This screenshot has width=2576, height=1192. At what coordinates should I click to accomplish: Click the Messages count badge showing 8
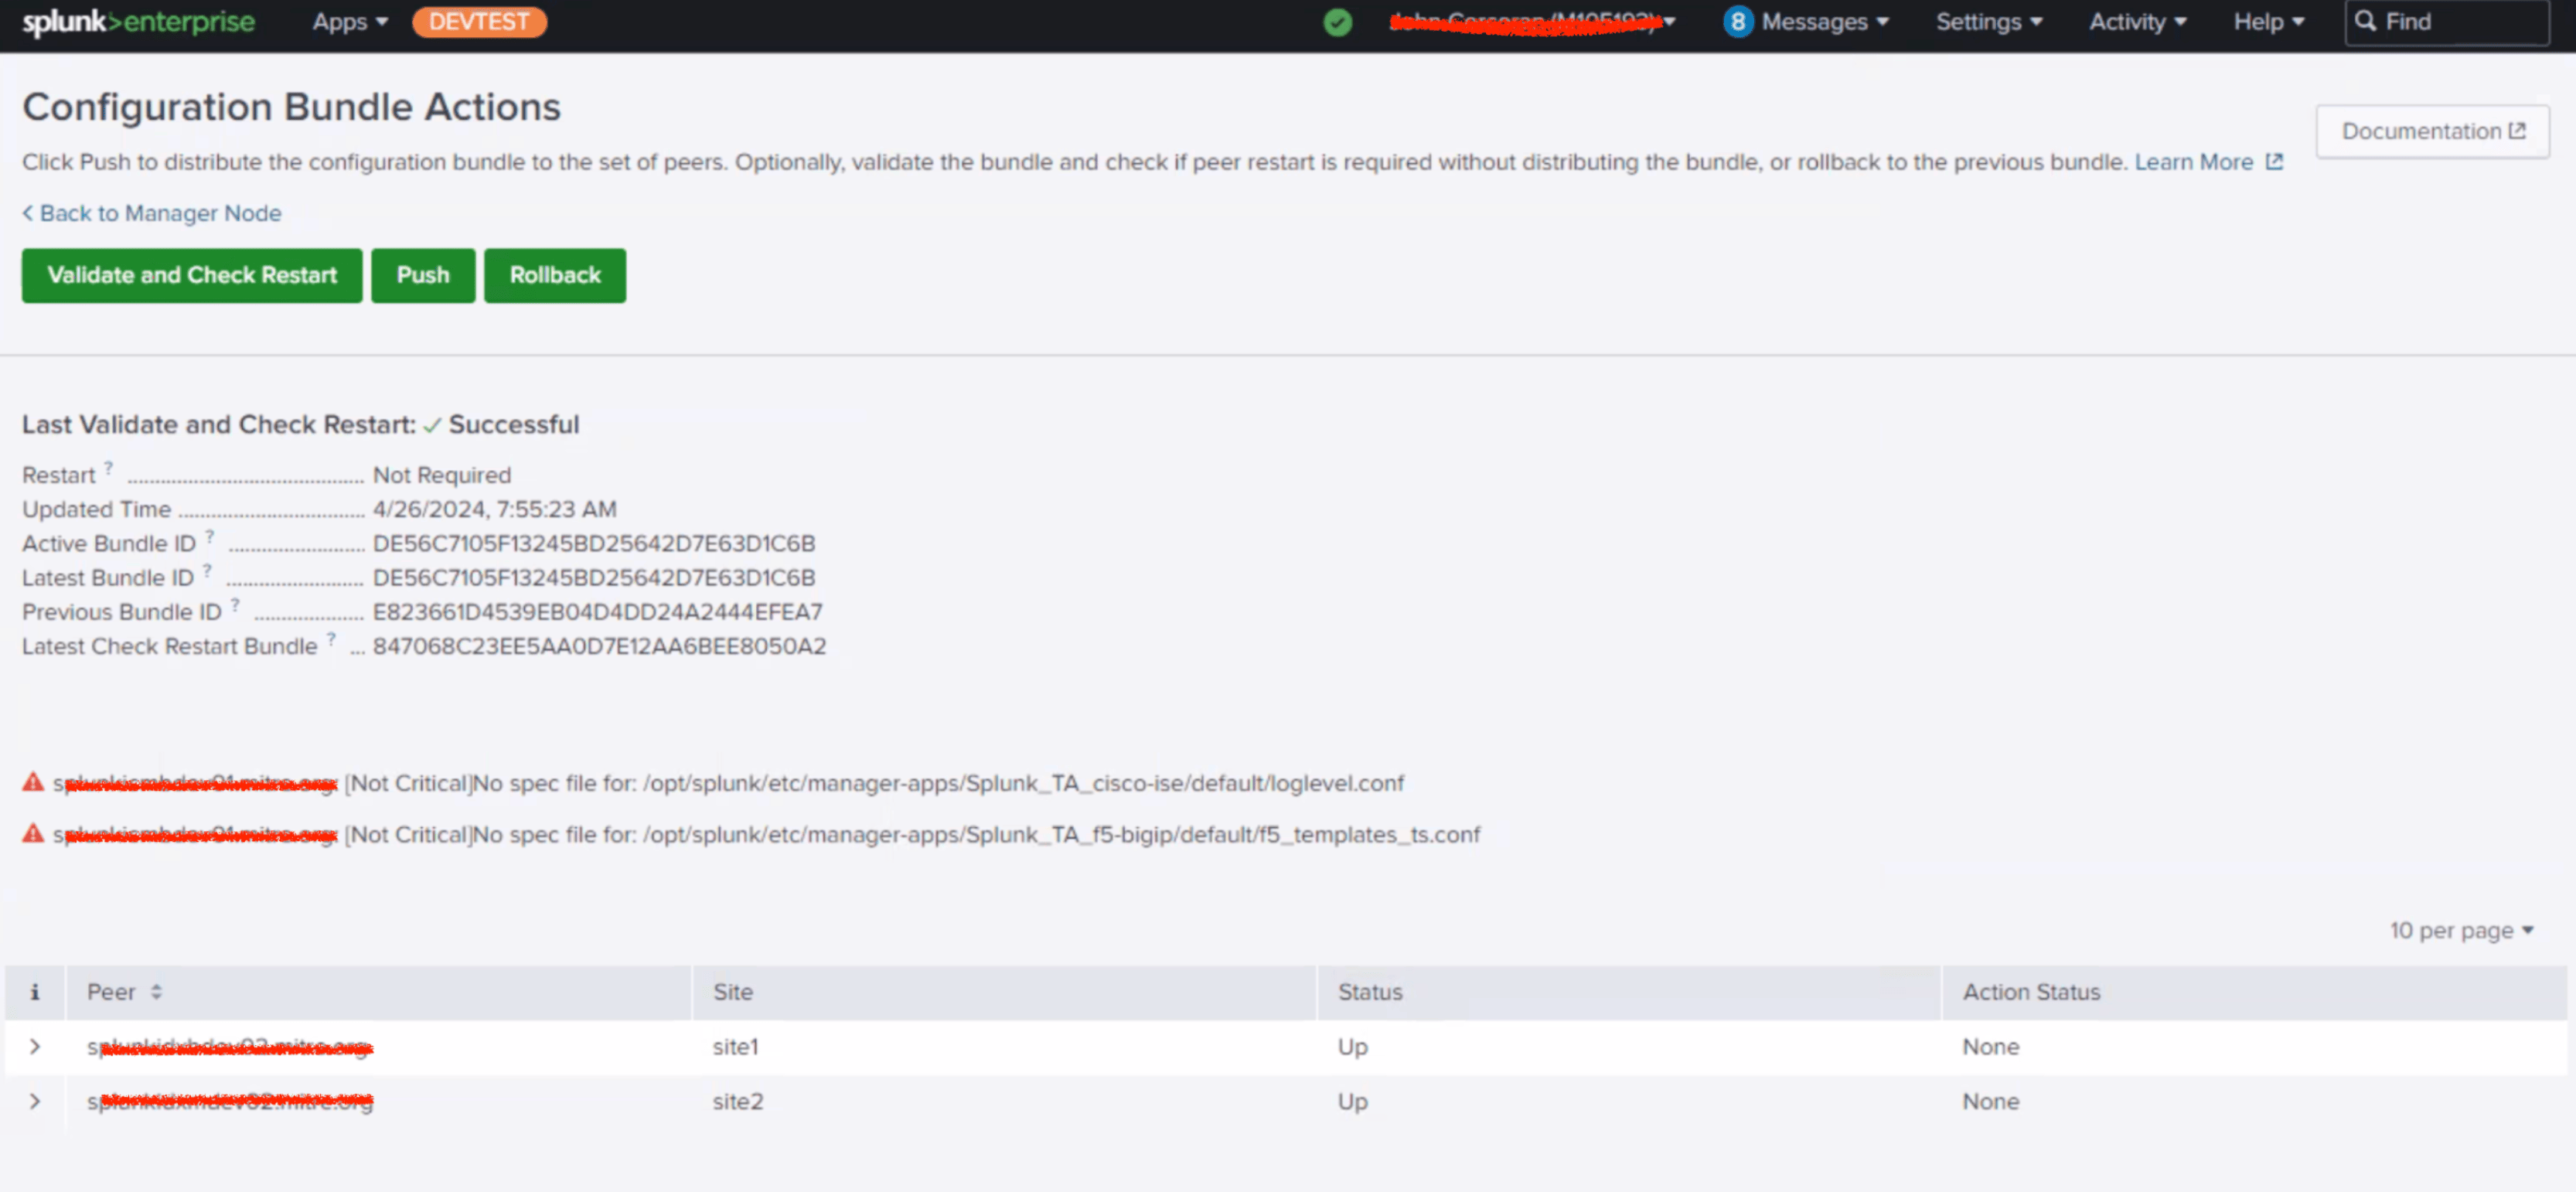pos(1737,22)
